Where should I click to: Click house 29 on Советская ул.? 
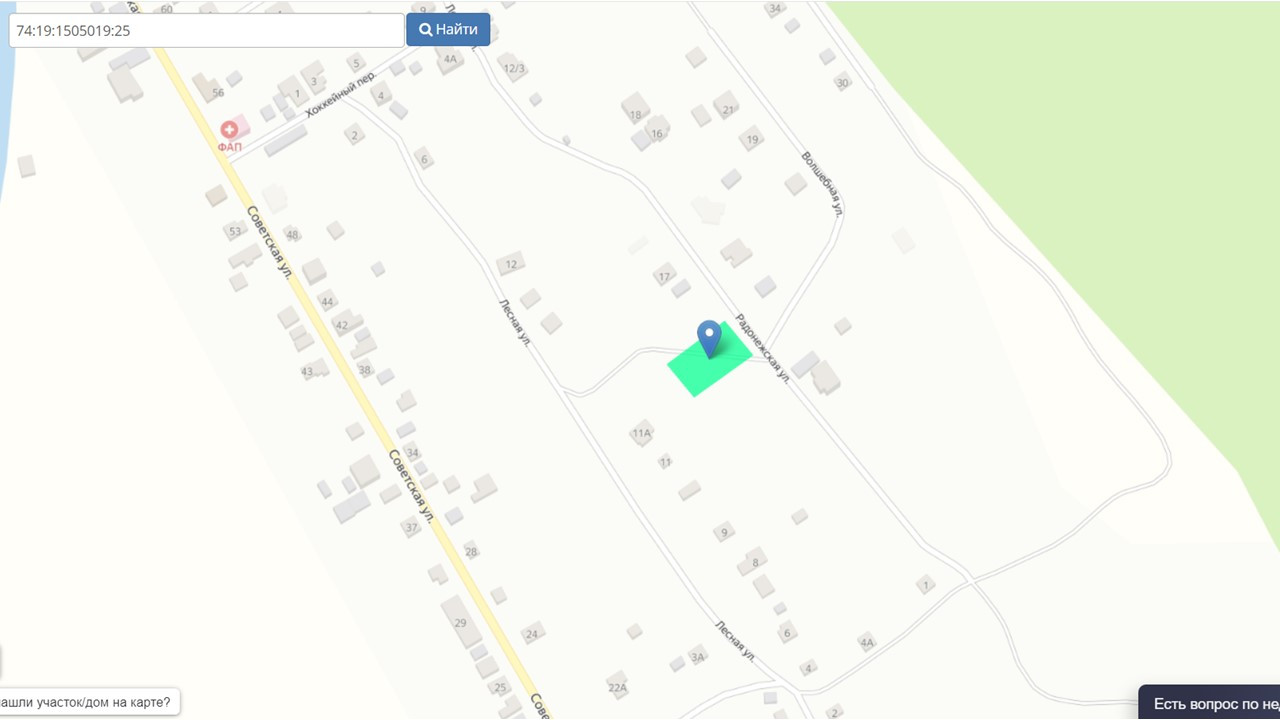tap(461, 621)
